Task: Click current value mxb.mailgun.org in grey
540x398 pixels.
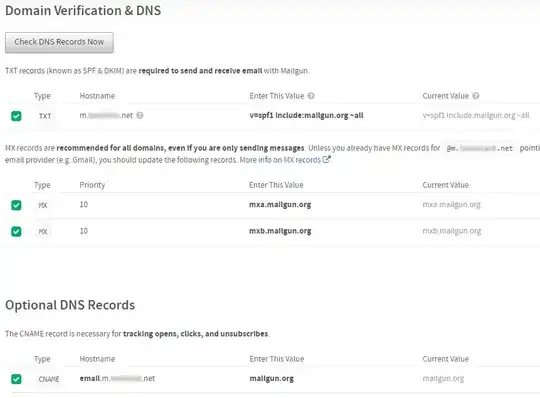Action: pos(452,231)
